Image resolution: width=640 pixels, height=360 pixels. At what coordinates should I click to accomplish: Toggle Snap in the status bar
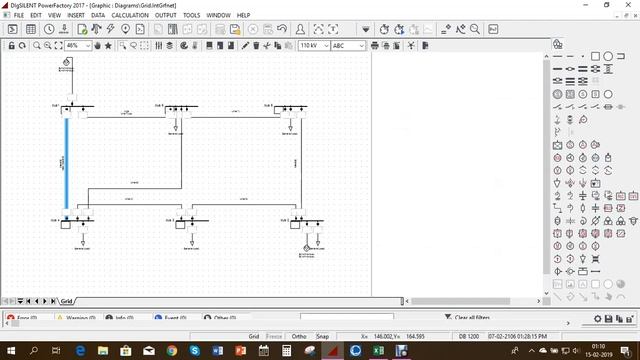coord(322,336)
